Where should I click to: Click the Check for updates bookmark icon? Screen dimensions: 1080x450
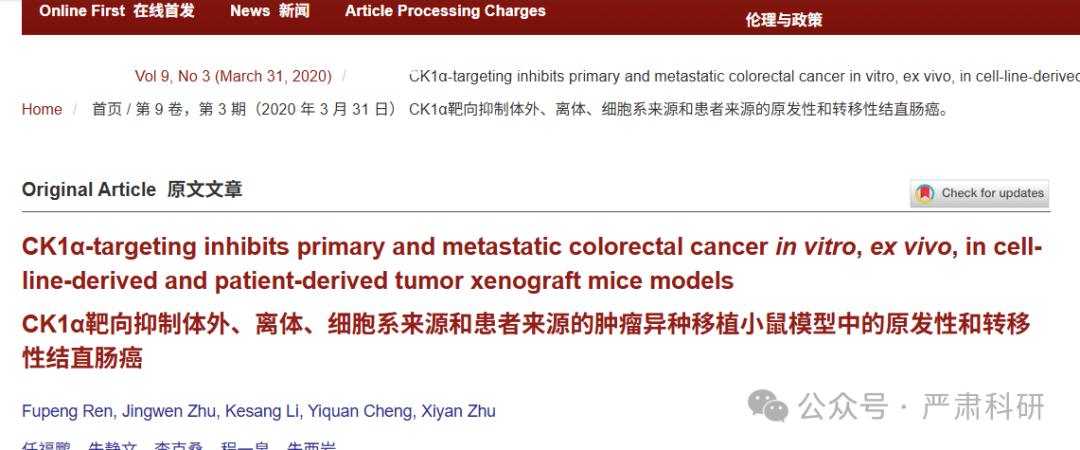[x=924, y=194]
